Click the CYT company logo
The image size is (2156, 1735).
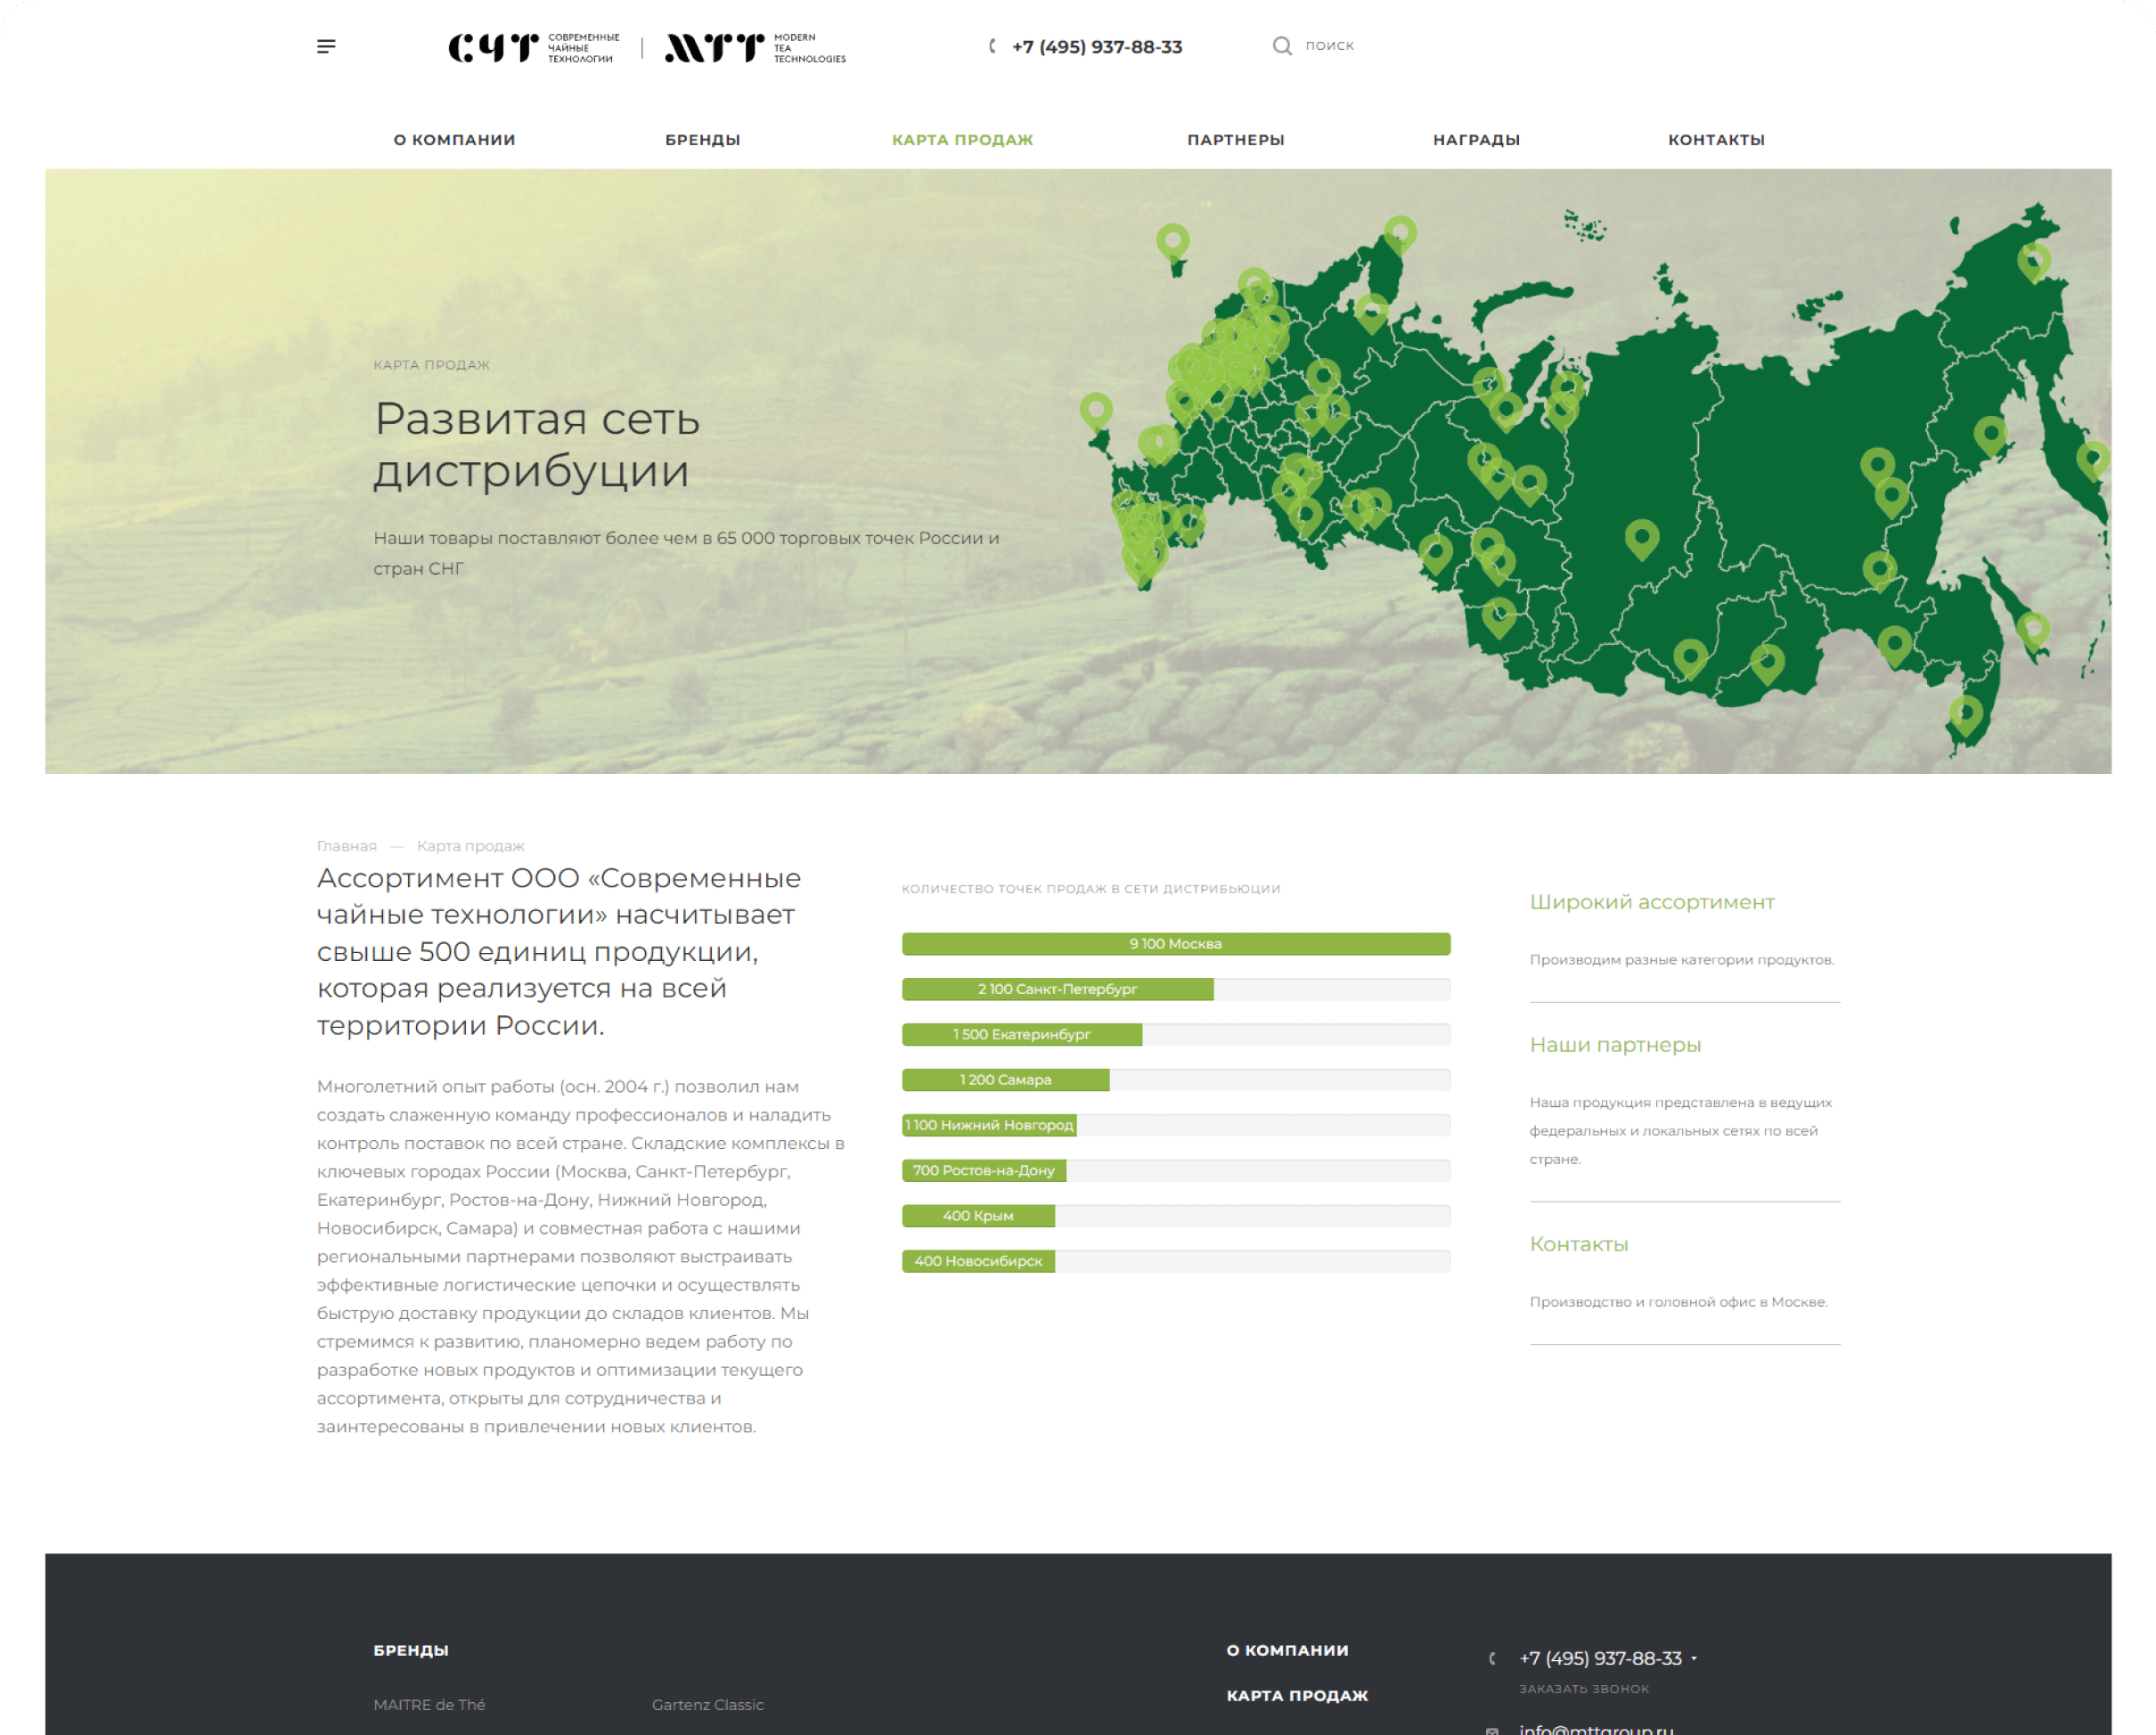click(x=533, y=47)
